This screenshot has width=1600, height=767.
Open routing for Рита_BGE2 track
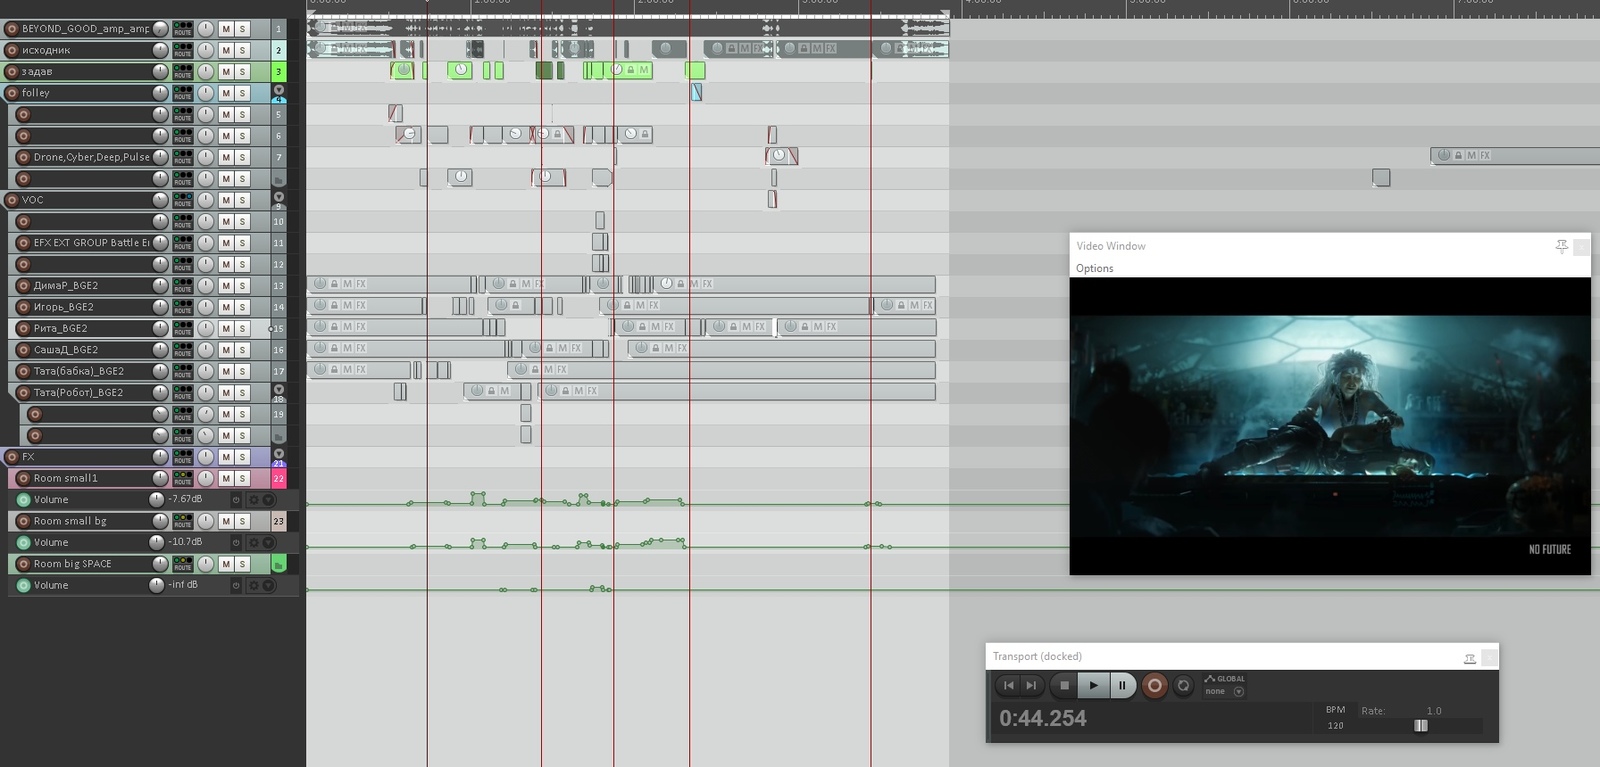(x=183, y=328)
